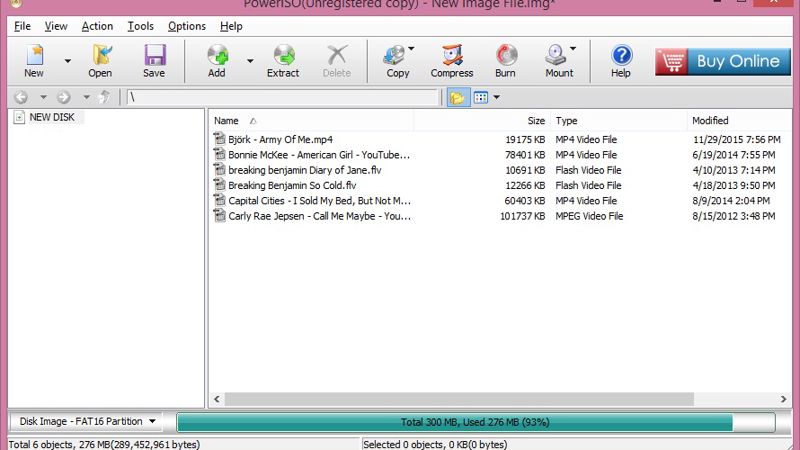Viewport: 800px width, 450px height.
Task: Click the New image toolbar icon
Action: tap(34, 55)
